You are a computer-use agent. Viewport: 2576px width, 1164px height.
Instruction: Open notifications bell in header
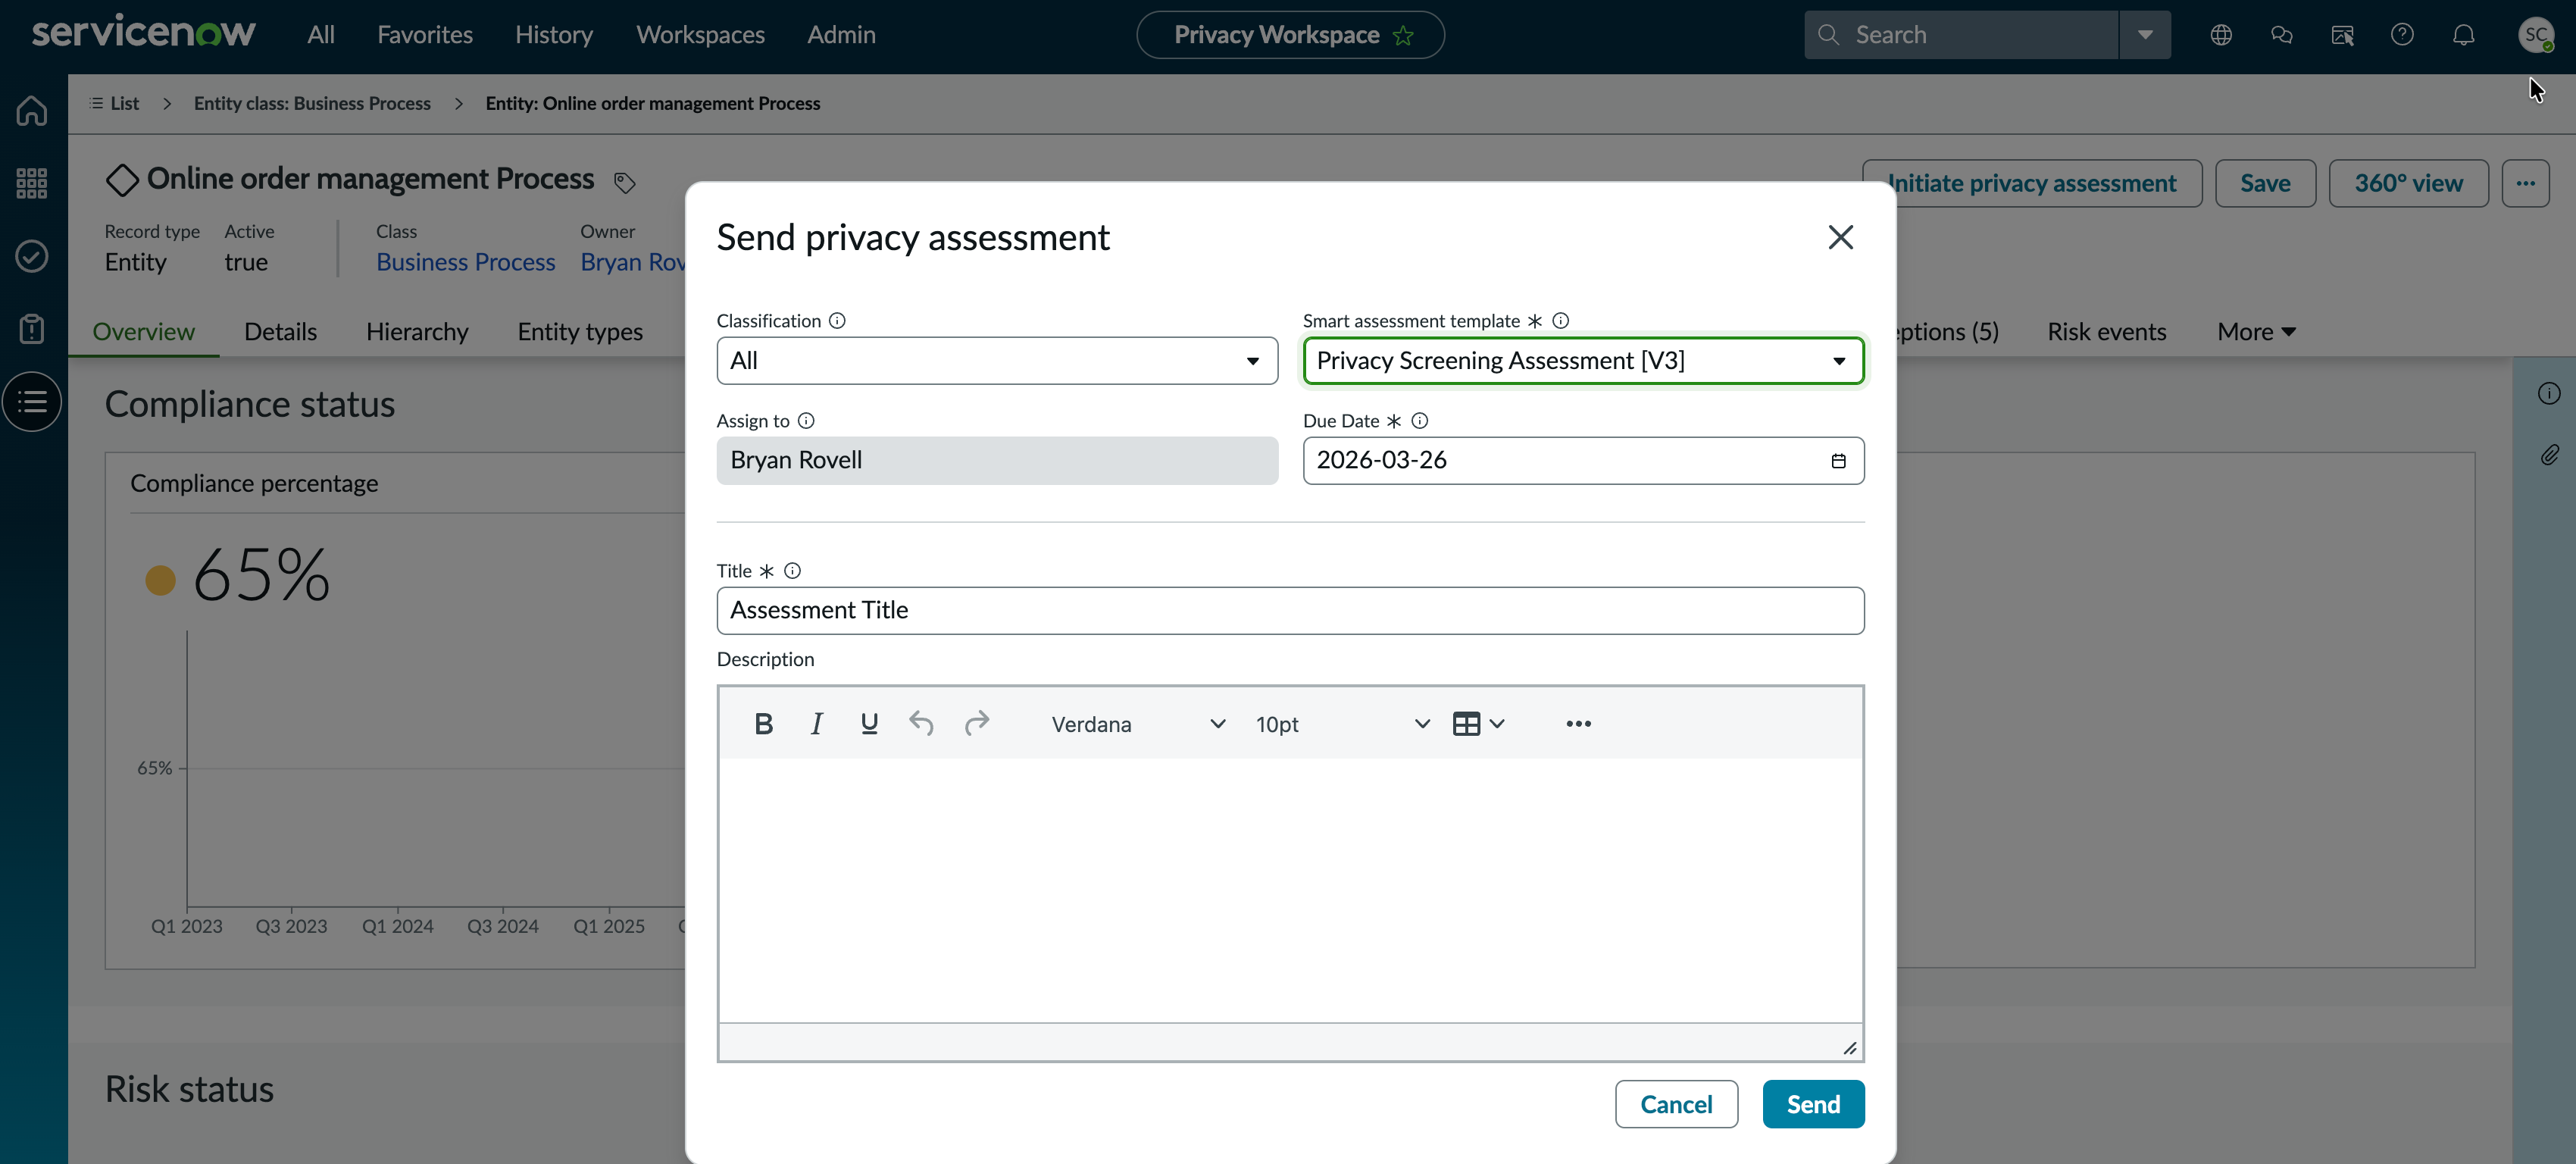coord(2463,35)
